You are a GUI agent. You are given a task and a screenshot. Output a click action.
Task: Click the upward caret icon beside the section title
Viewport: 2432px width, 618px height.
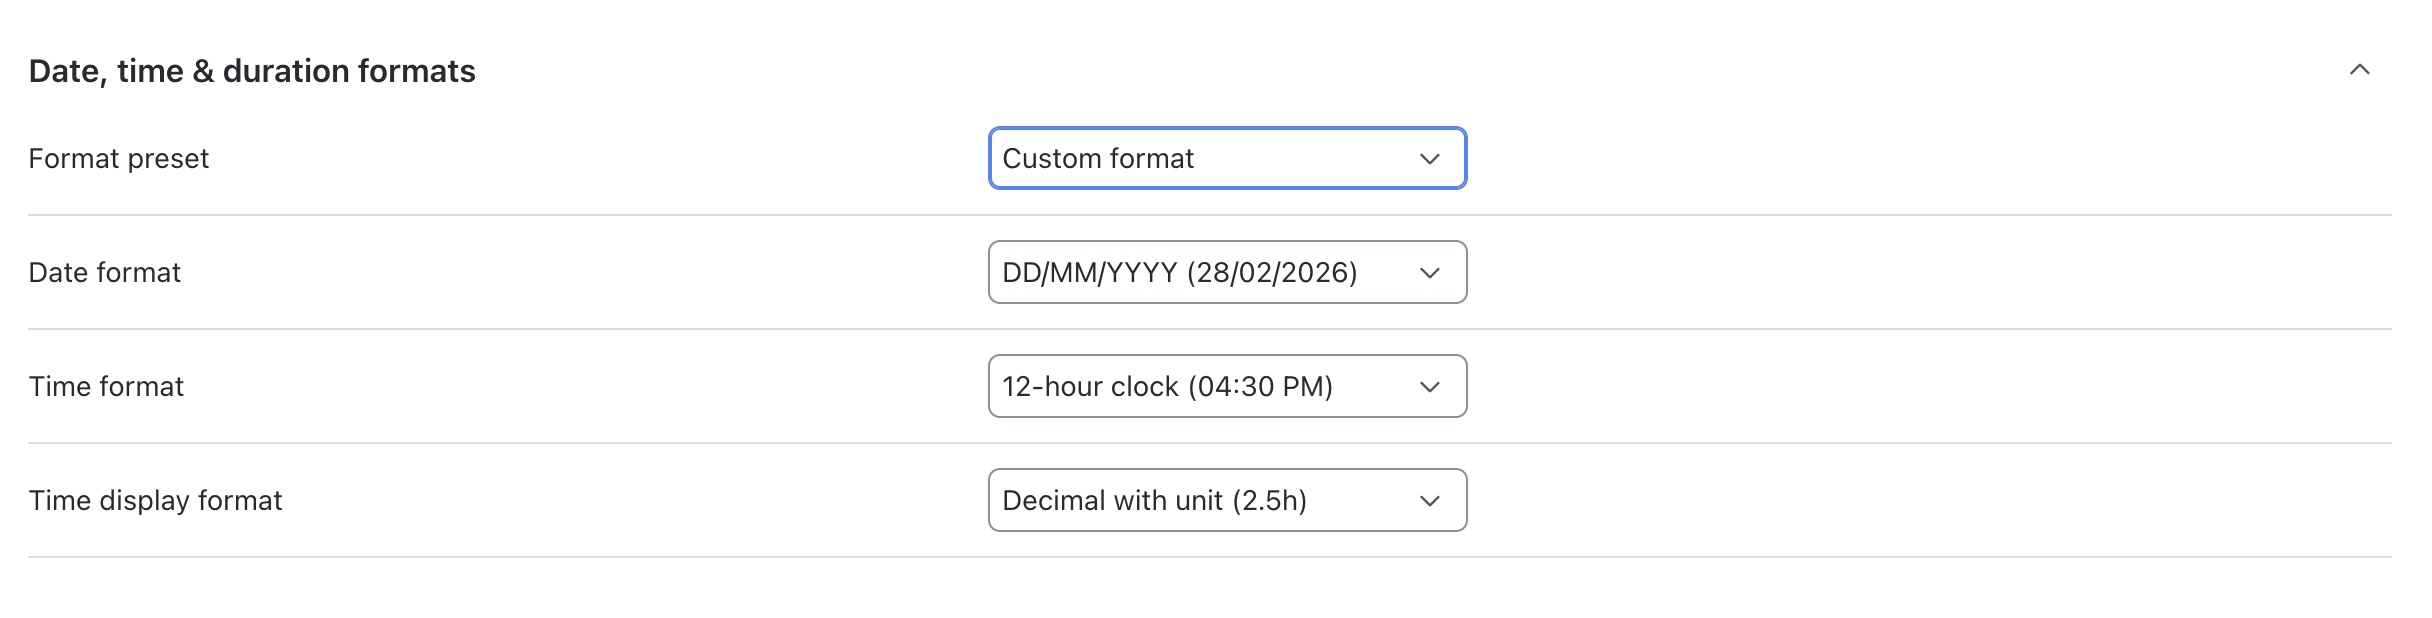(2359, 70)
